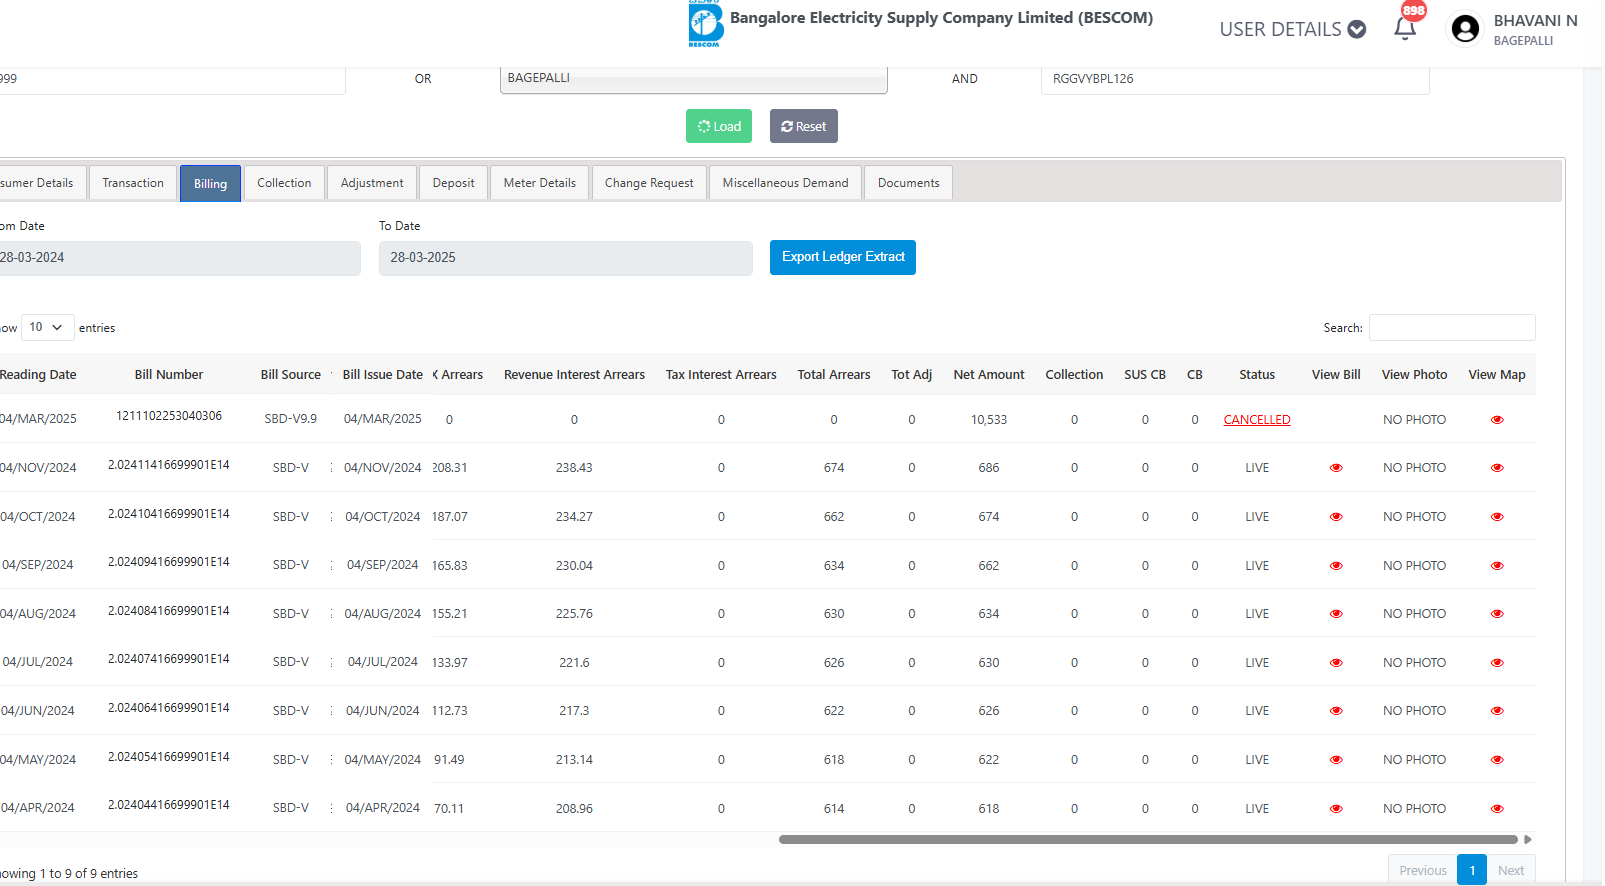Switch to Meter Details tab
The image size is (1605, 886).
[x=540, y=183]
